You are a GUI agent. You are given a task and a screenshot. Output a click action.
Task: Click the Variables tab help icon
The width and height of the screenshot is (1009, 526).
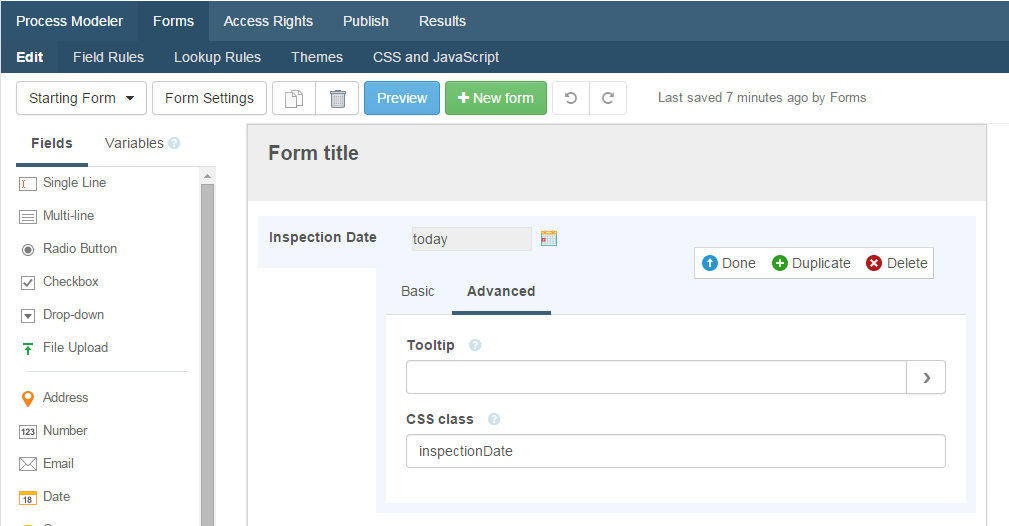click(174, 143)
